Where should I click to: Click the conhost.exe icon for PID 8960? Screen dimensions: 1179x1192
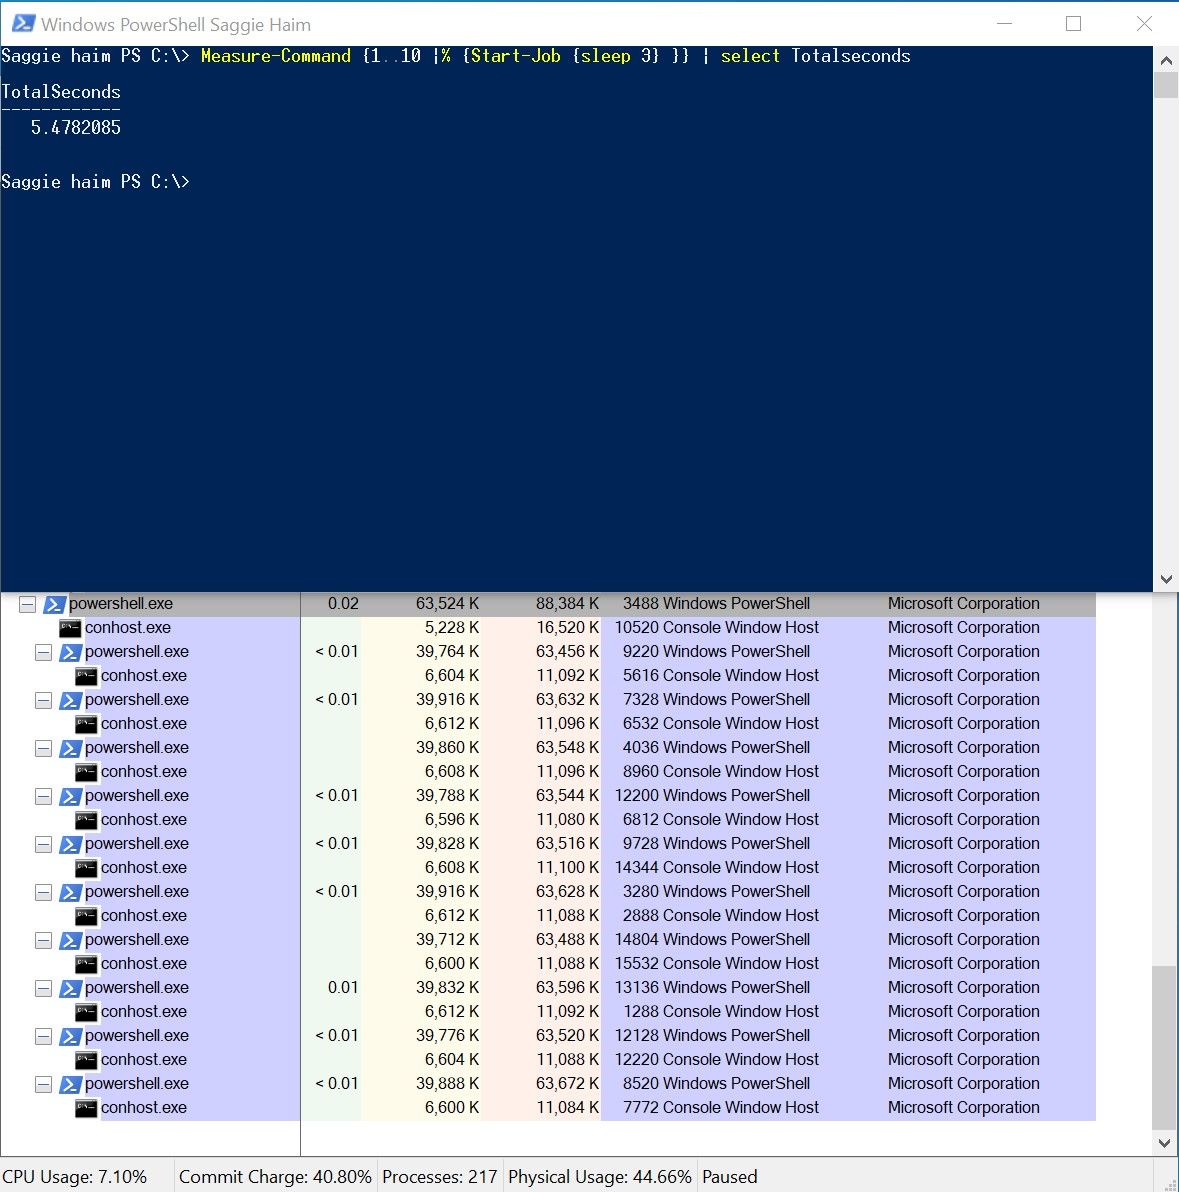86,772
